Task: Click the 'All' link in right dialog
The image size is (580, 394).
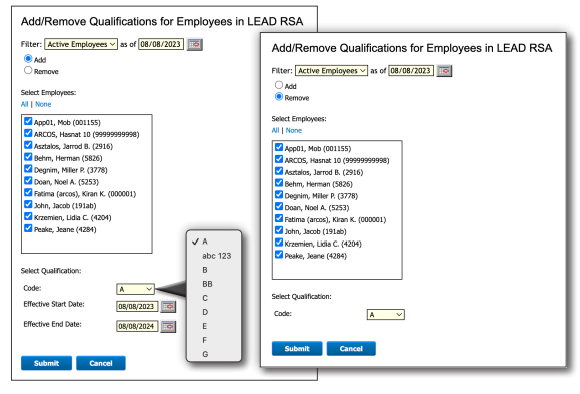Action: [x=275, y=131]
